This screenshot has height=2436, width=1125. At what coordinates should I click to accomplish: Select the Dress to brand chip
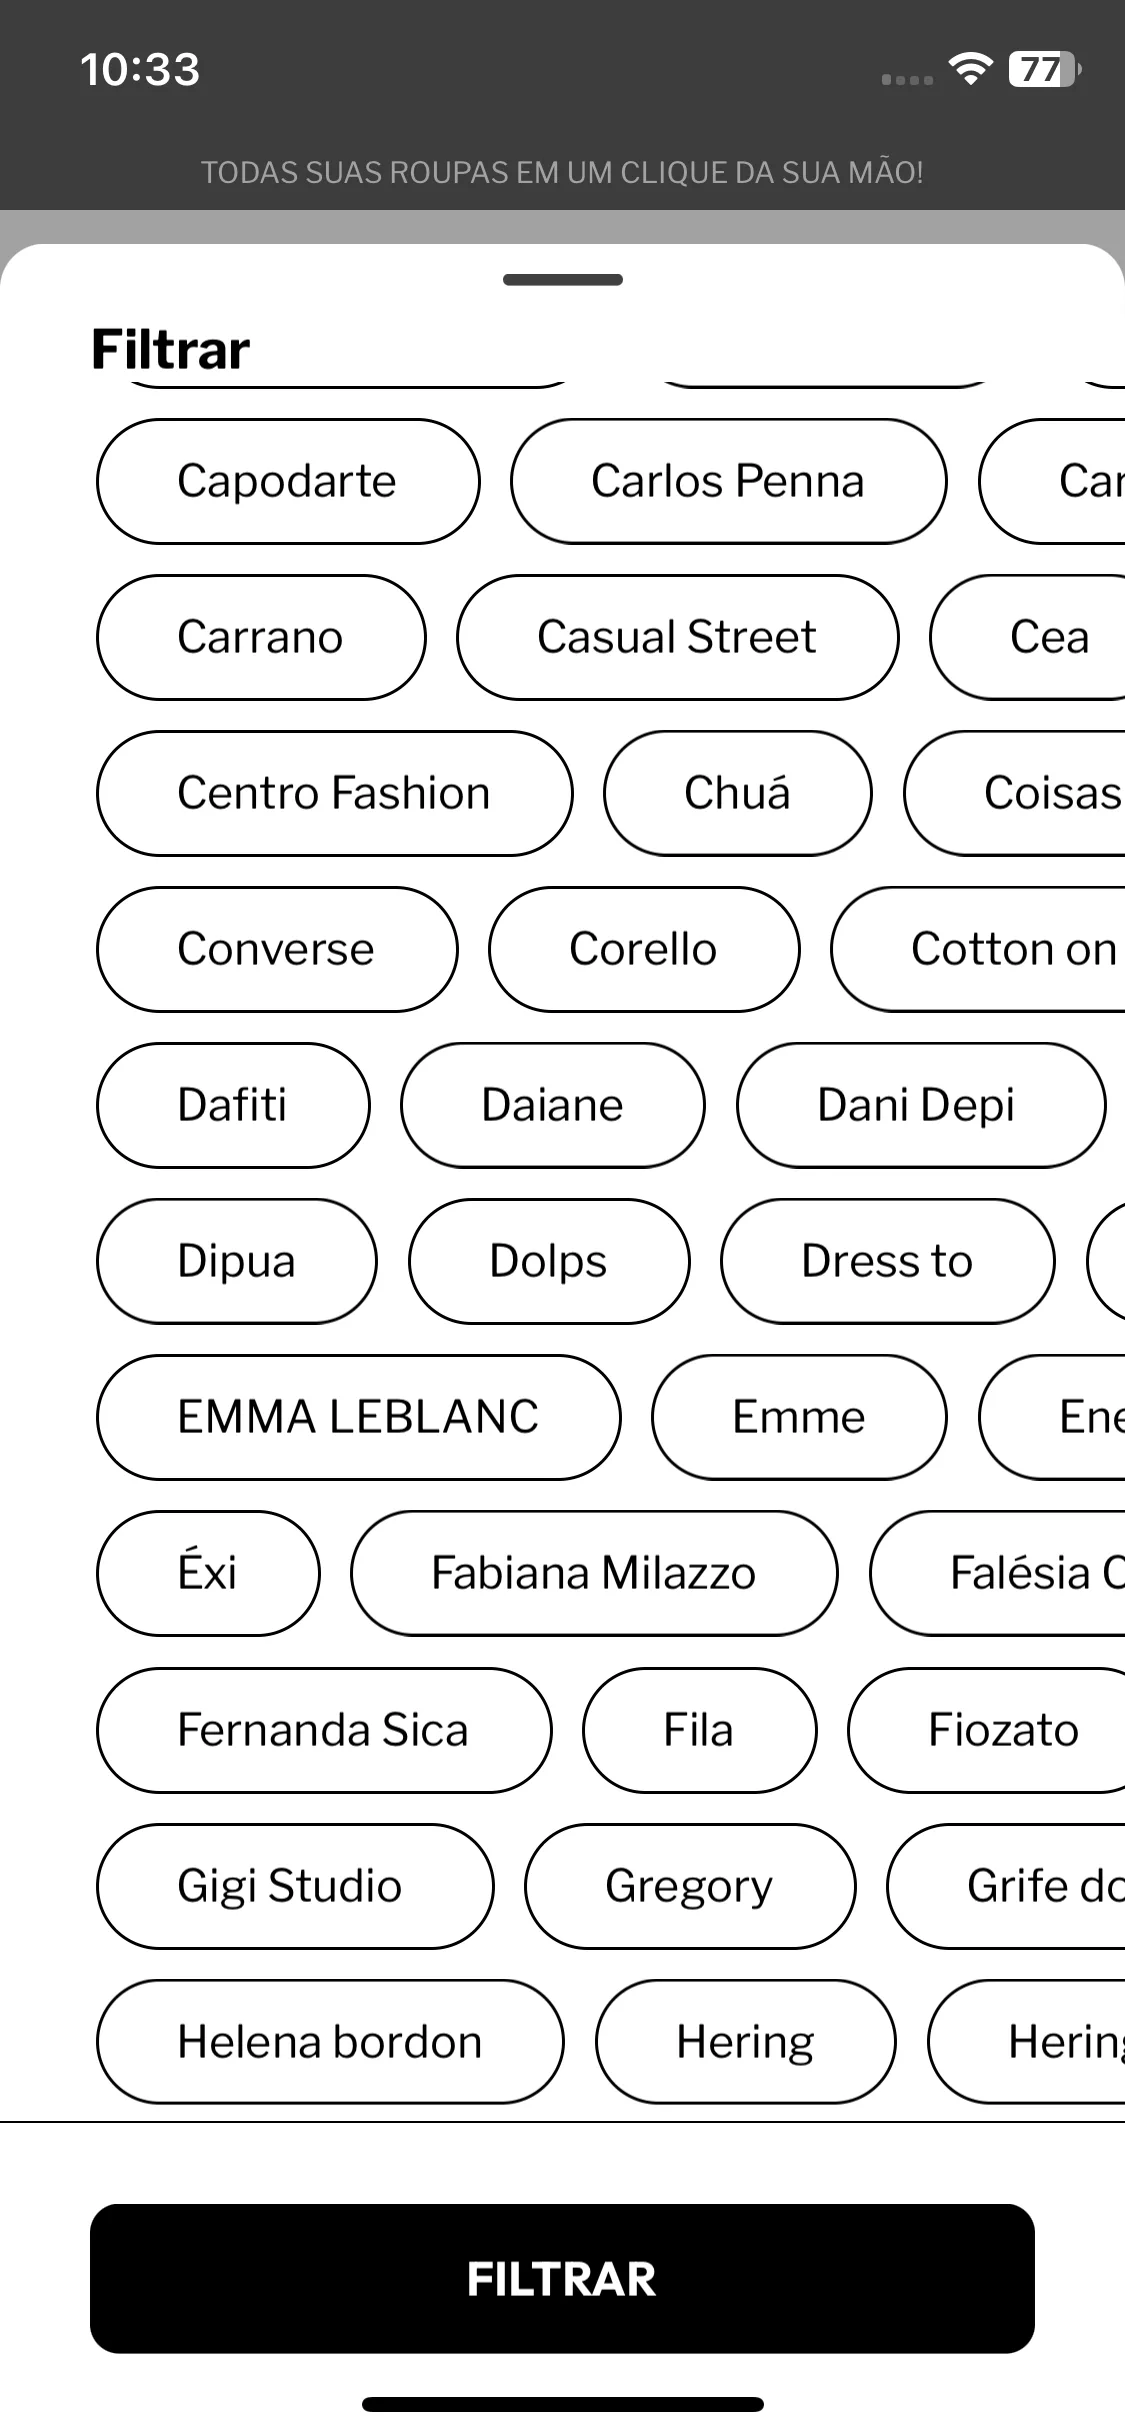tap(887, 1261)
